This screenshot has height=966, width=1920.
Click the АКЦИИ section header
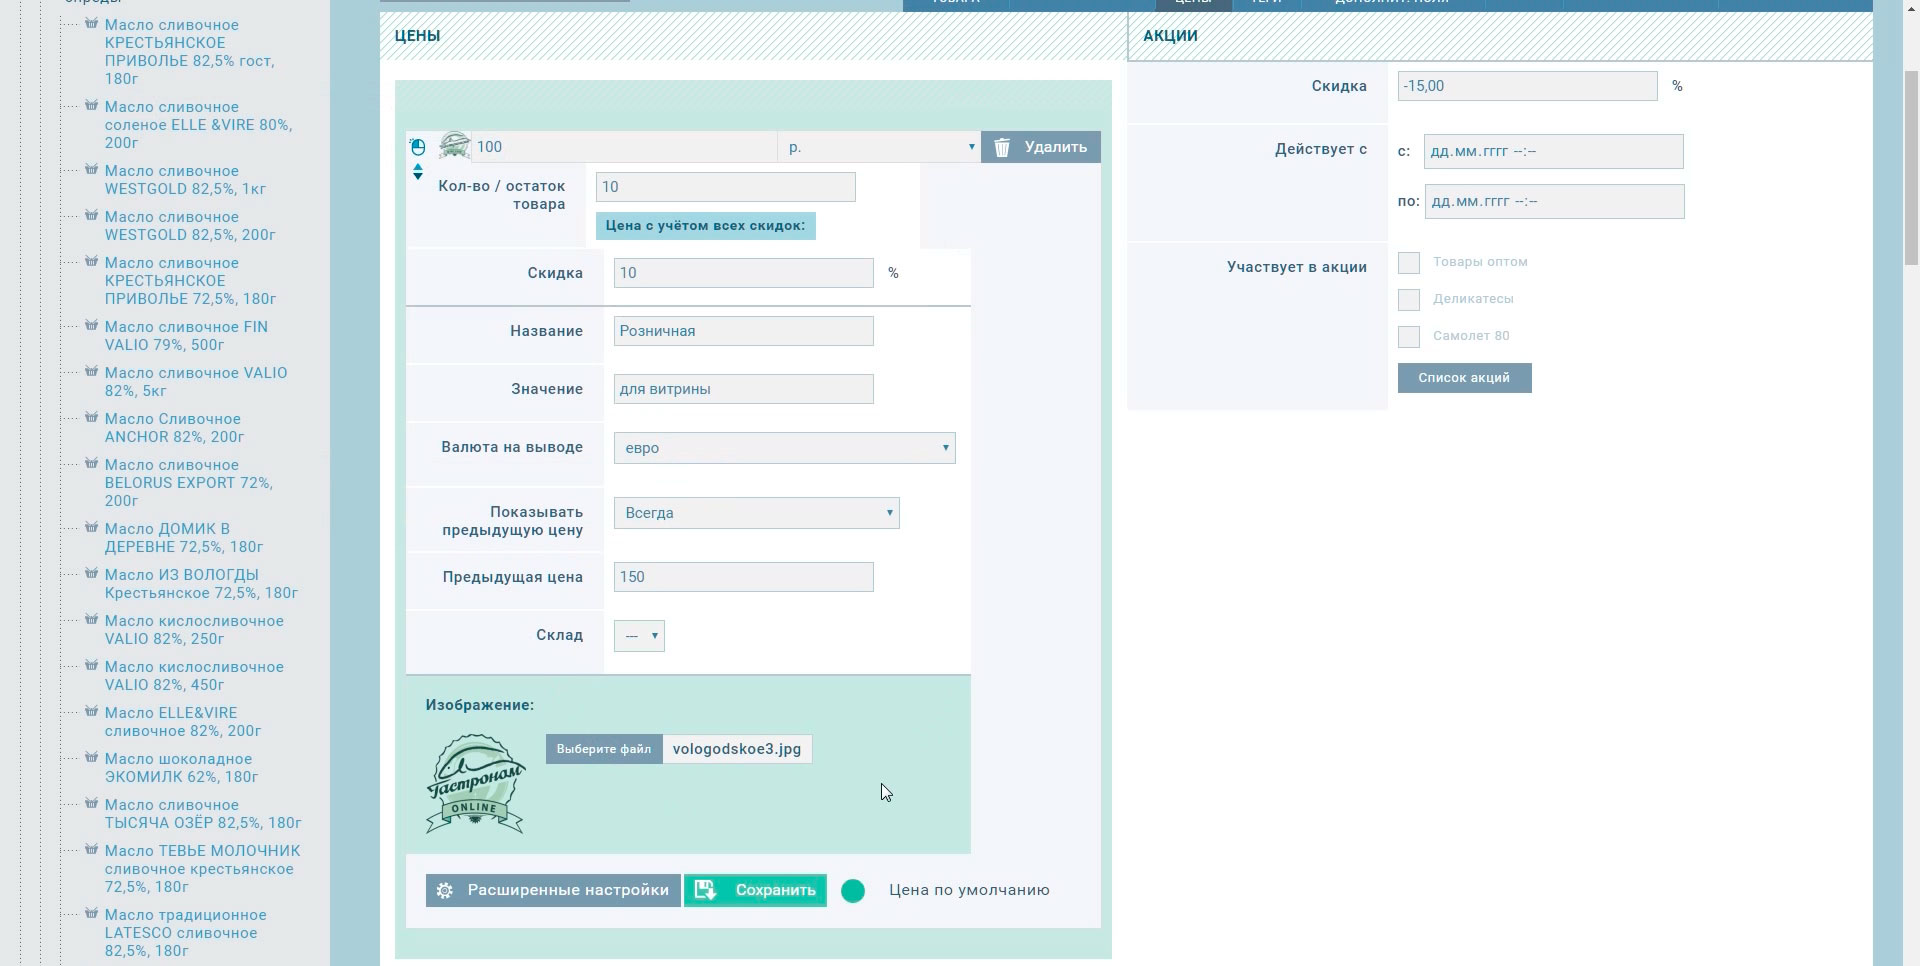[1171, 36]
